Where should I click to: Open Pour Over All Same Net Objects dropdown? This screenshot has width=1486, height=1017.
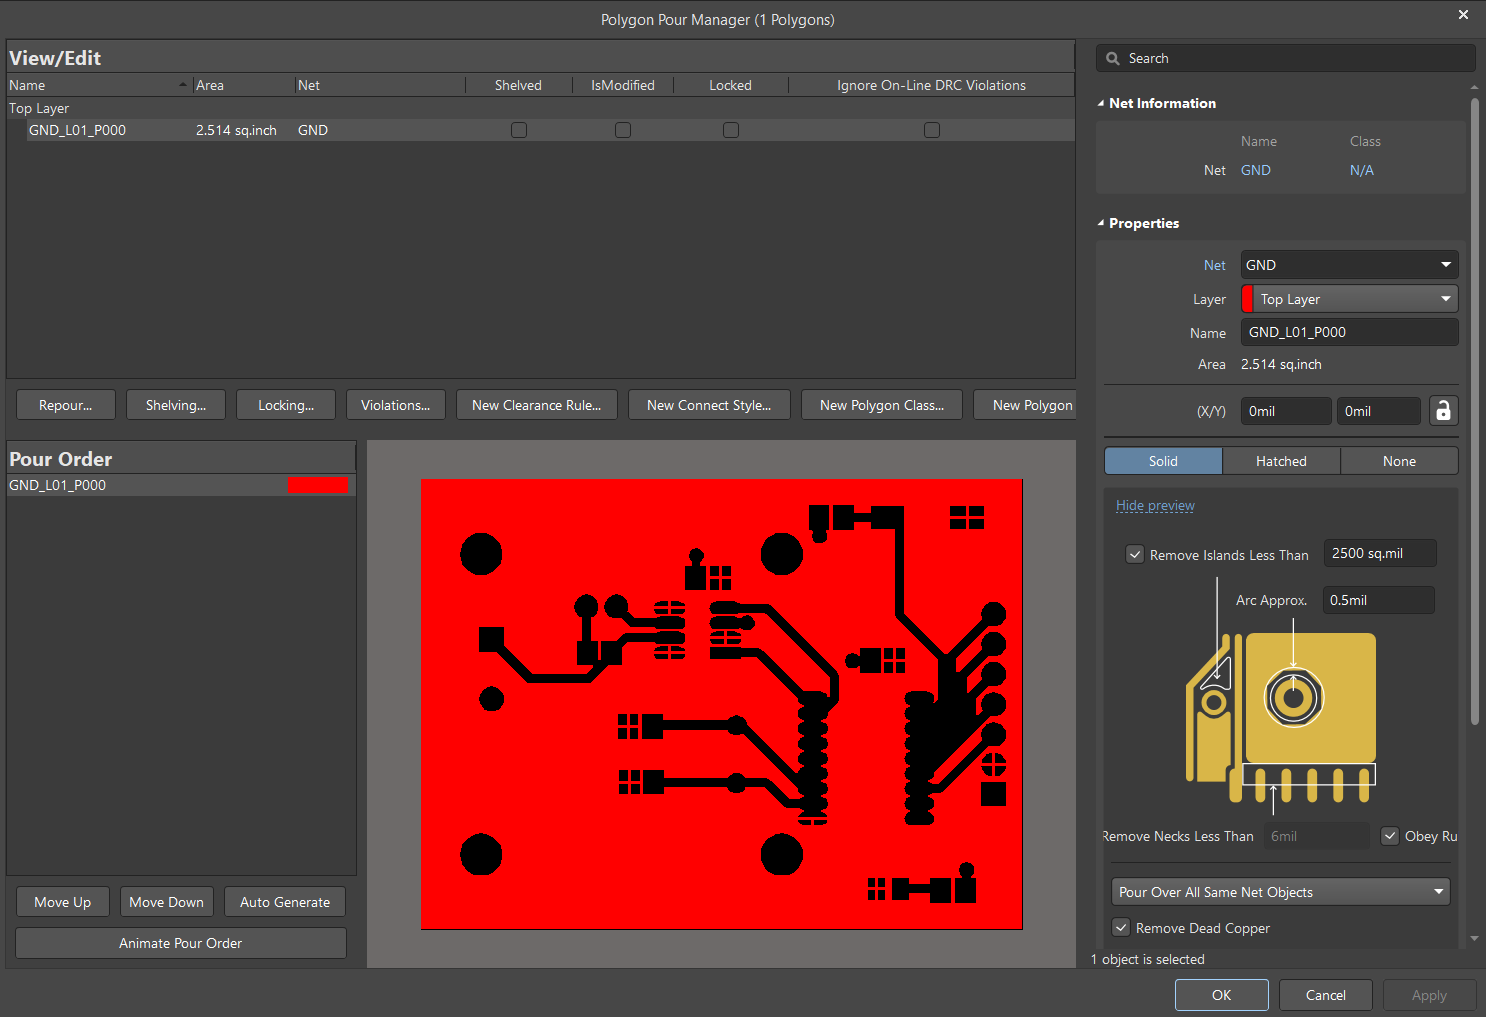point(1280,892)
